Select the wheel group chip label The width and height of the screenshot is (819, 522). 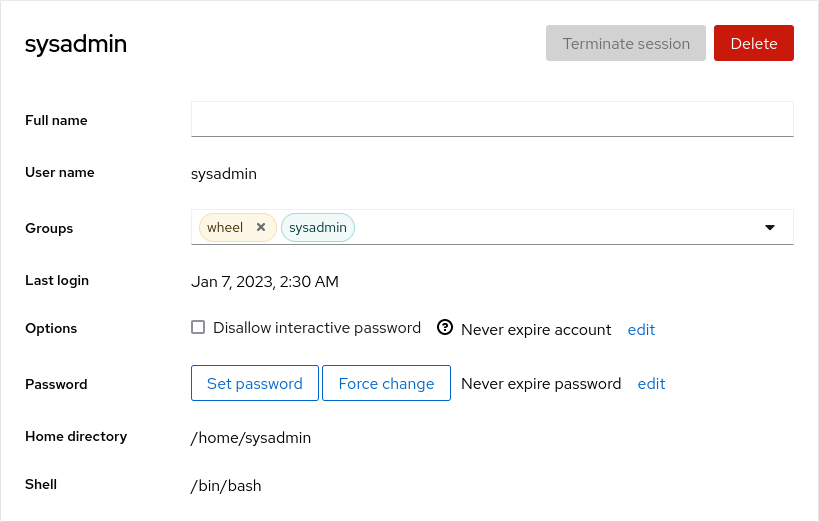tap(225, 227)
